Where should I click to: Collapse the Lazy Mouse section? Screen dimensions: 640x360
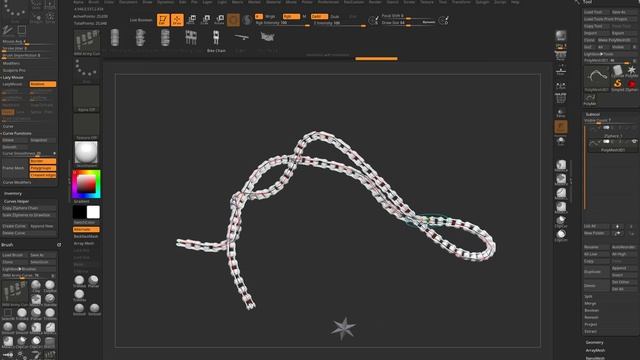coord(13,77)
